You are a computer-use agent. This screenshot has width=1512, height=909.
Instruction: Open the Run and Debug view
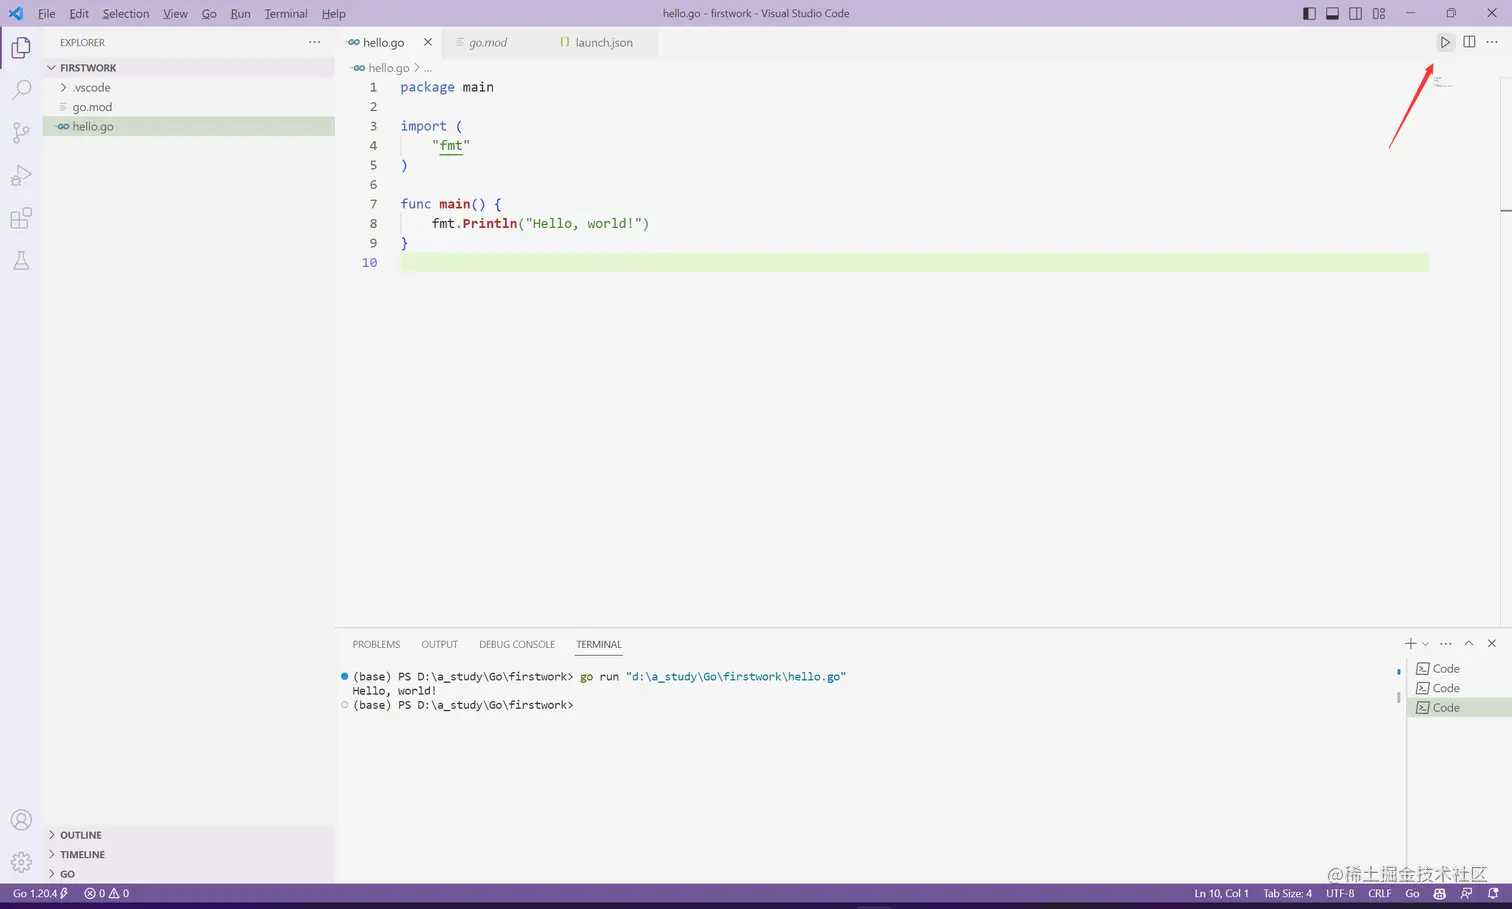coord(21,176)
